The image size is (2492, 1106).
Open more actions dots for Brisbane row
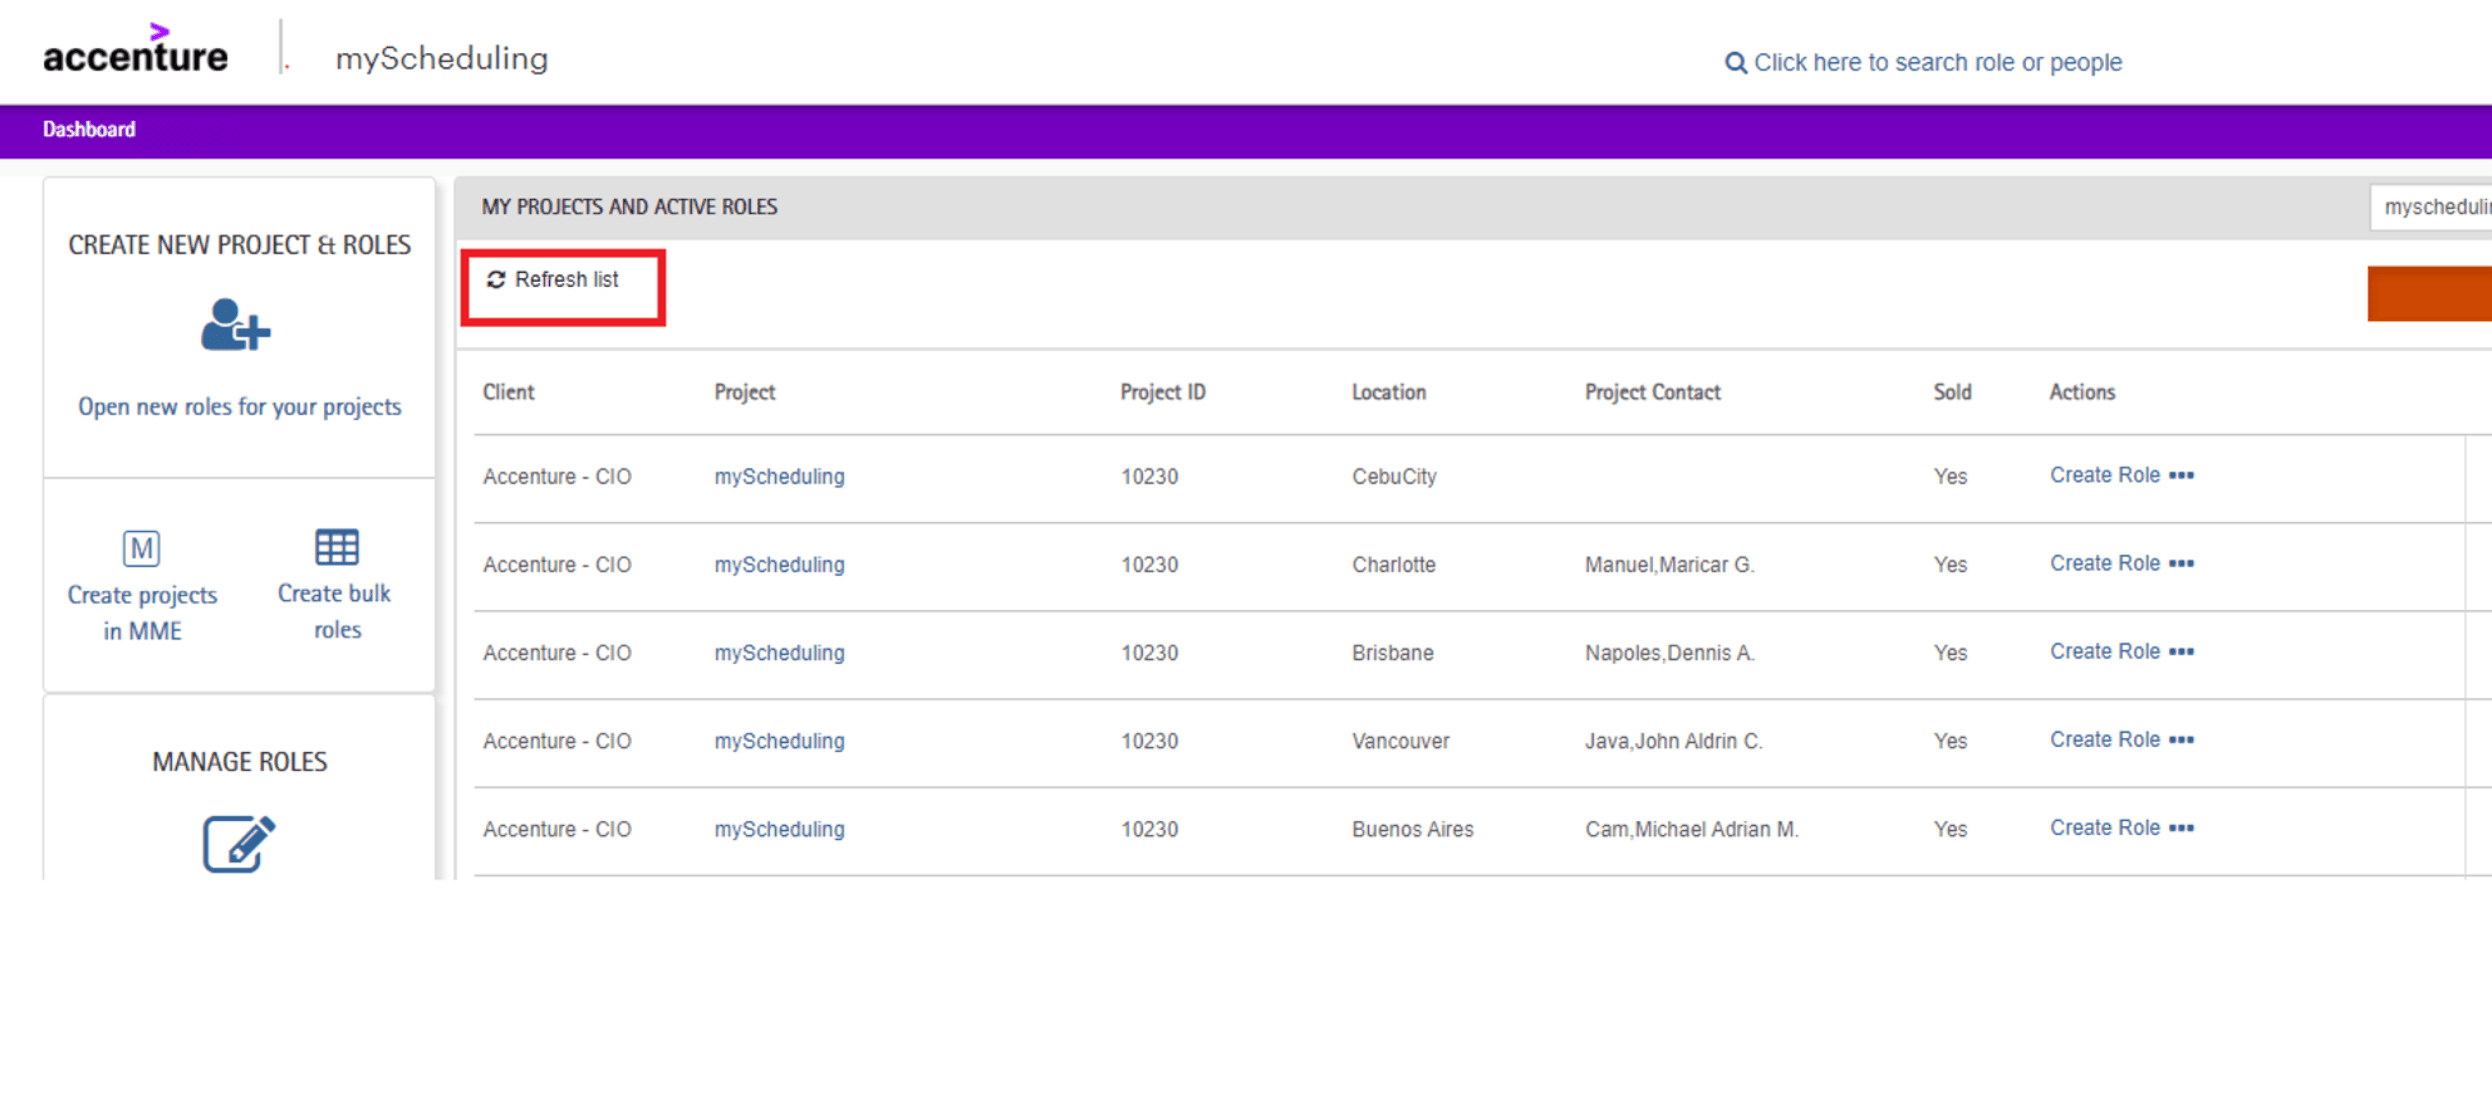(x=2182, y=651)
